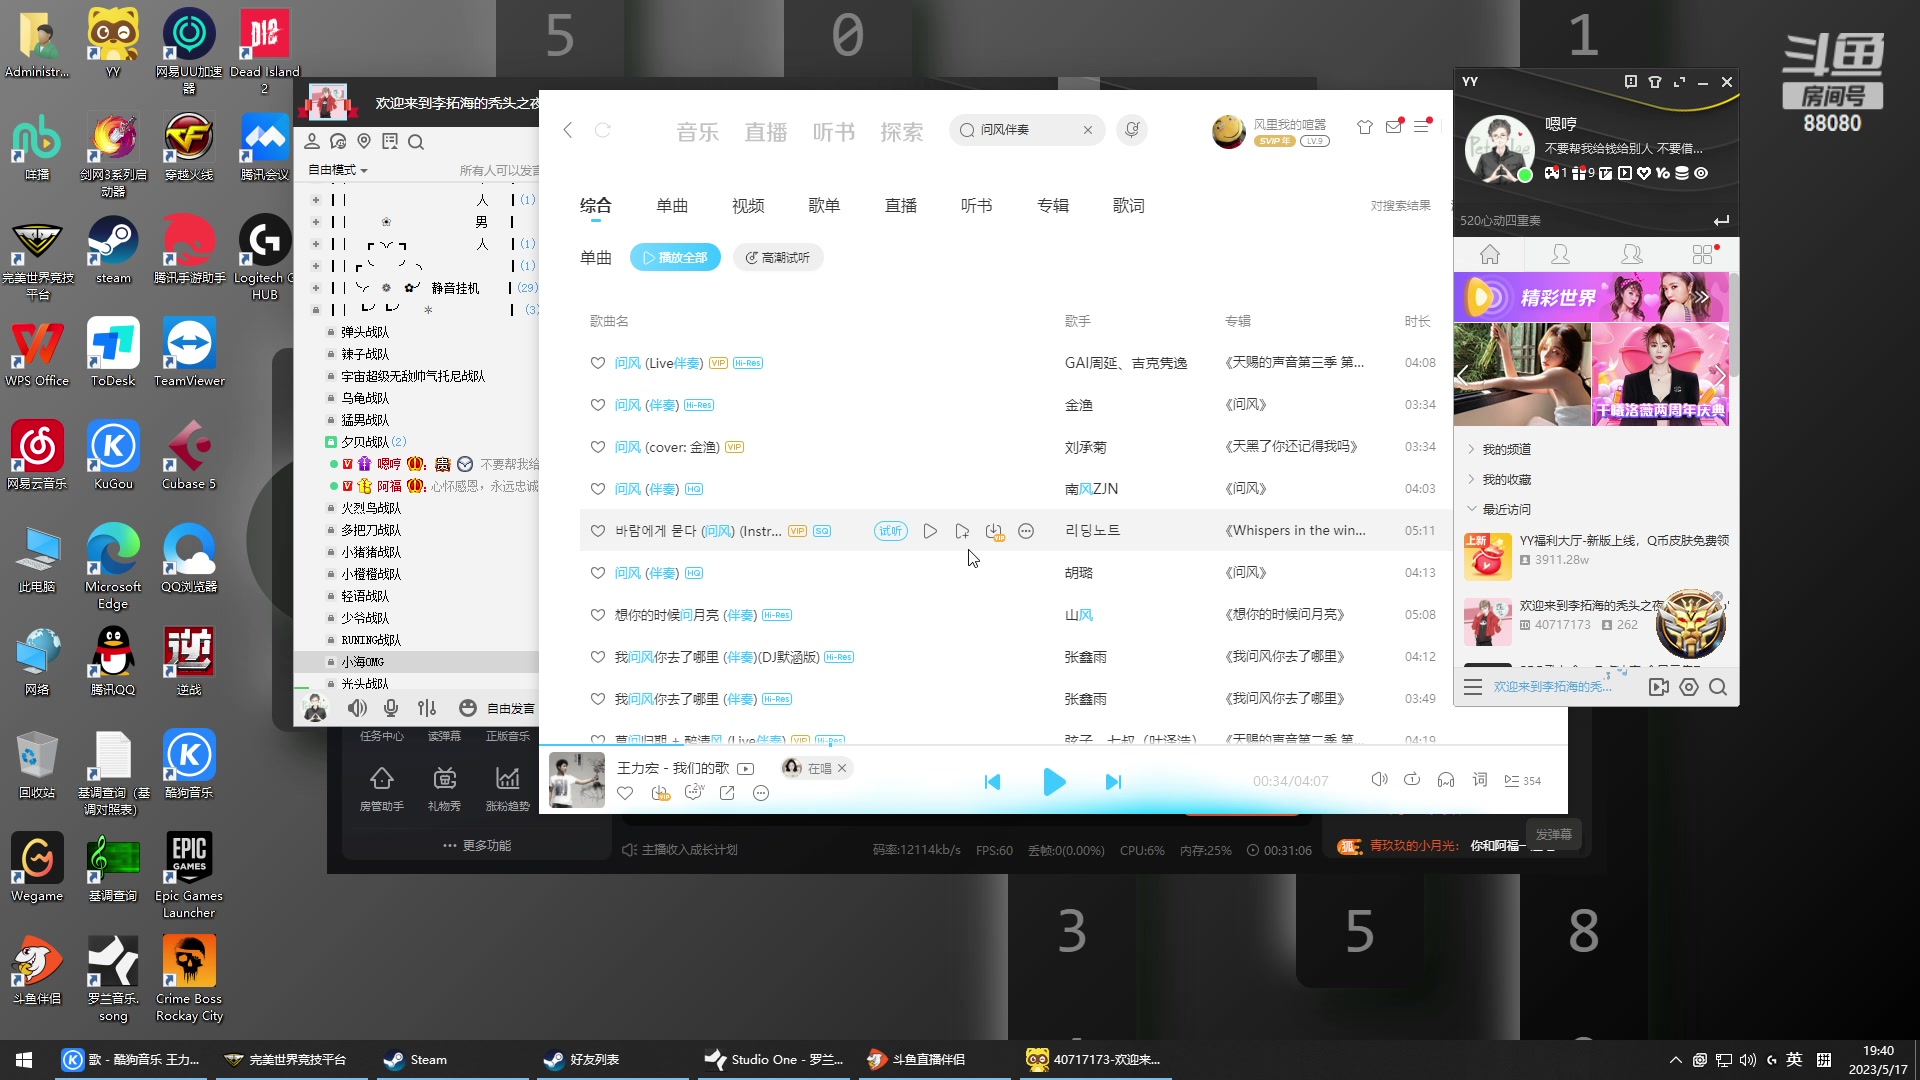Open the lyrics panel via the 词 icon
The width and height of the screenshot is (1920, 1080).
pyautogui.click(x=1480, y=780)
